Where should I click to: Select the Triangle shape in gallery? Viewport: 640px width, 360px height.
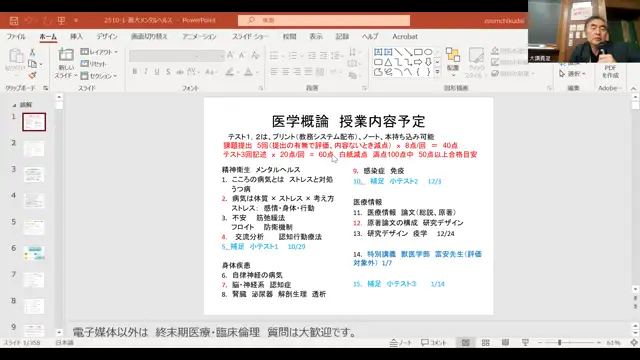pyautogui.click(x=388, y=62)
